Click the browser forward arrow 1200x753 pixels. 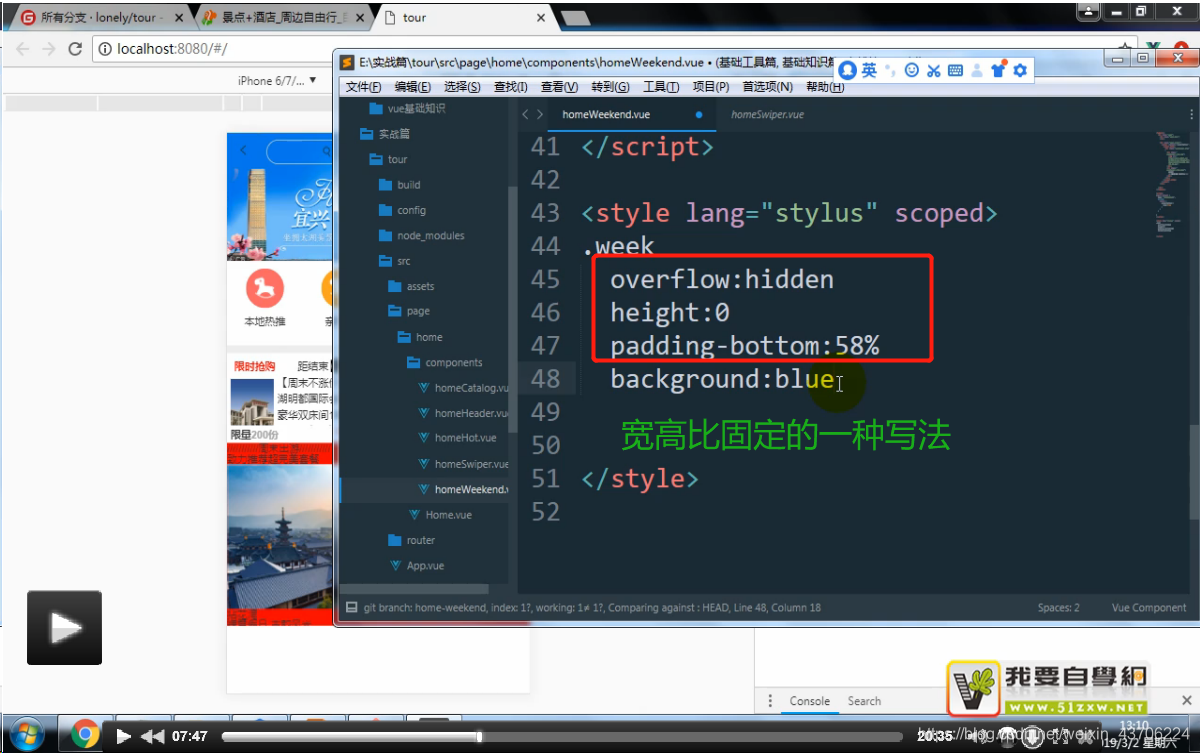48,48
